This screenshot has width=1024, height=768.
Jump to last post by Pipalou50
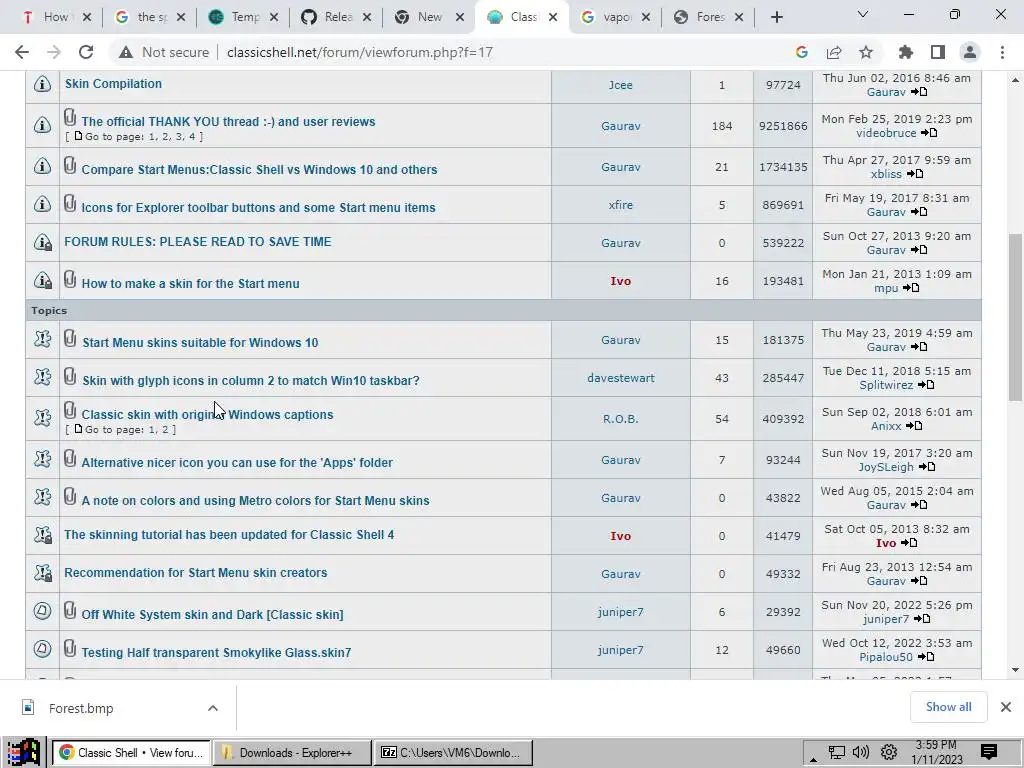926,657
